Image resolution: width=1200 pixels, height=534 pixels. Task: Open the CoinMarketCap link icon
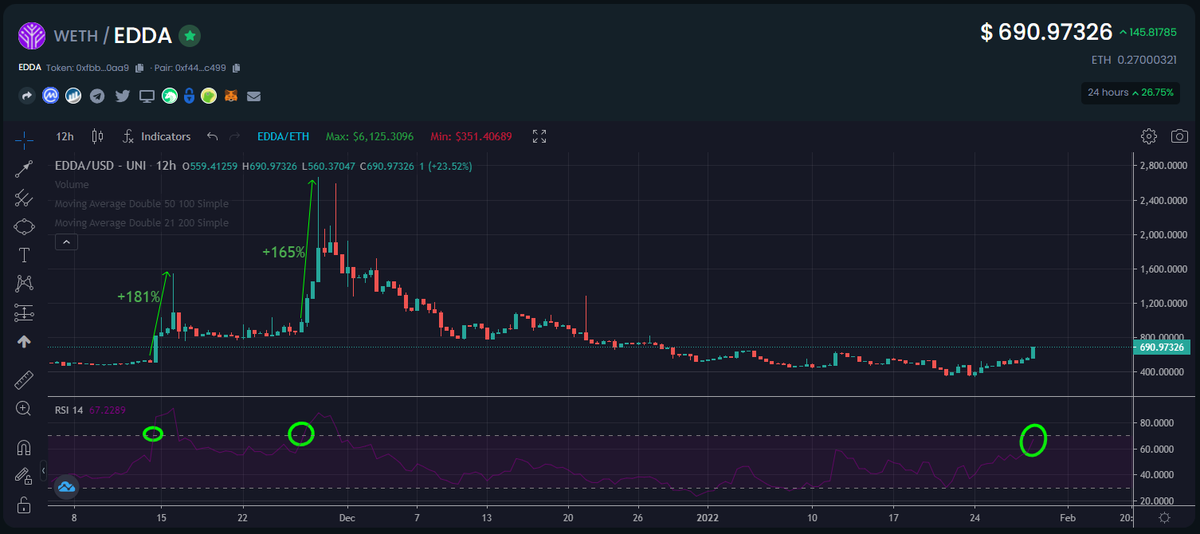click(50, 96)
